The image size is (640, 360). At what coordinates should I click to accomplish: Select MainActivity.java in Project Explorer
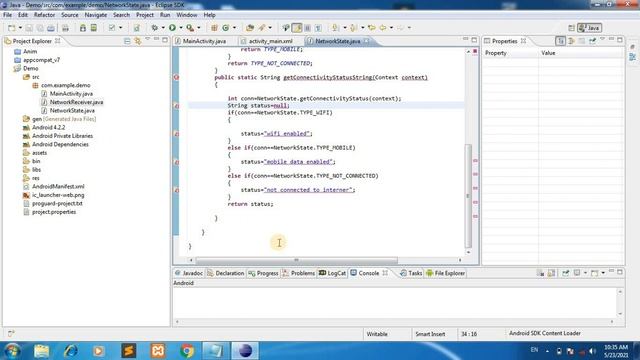pyautogui.click(x=71, y=93)
